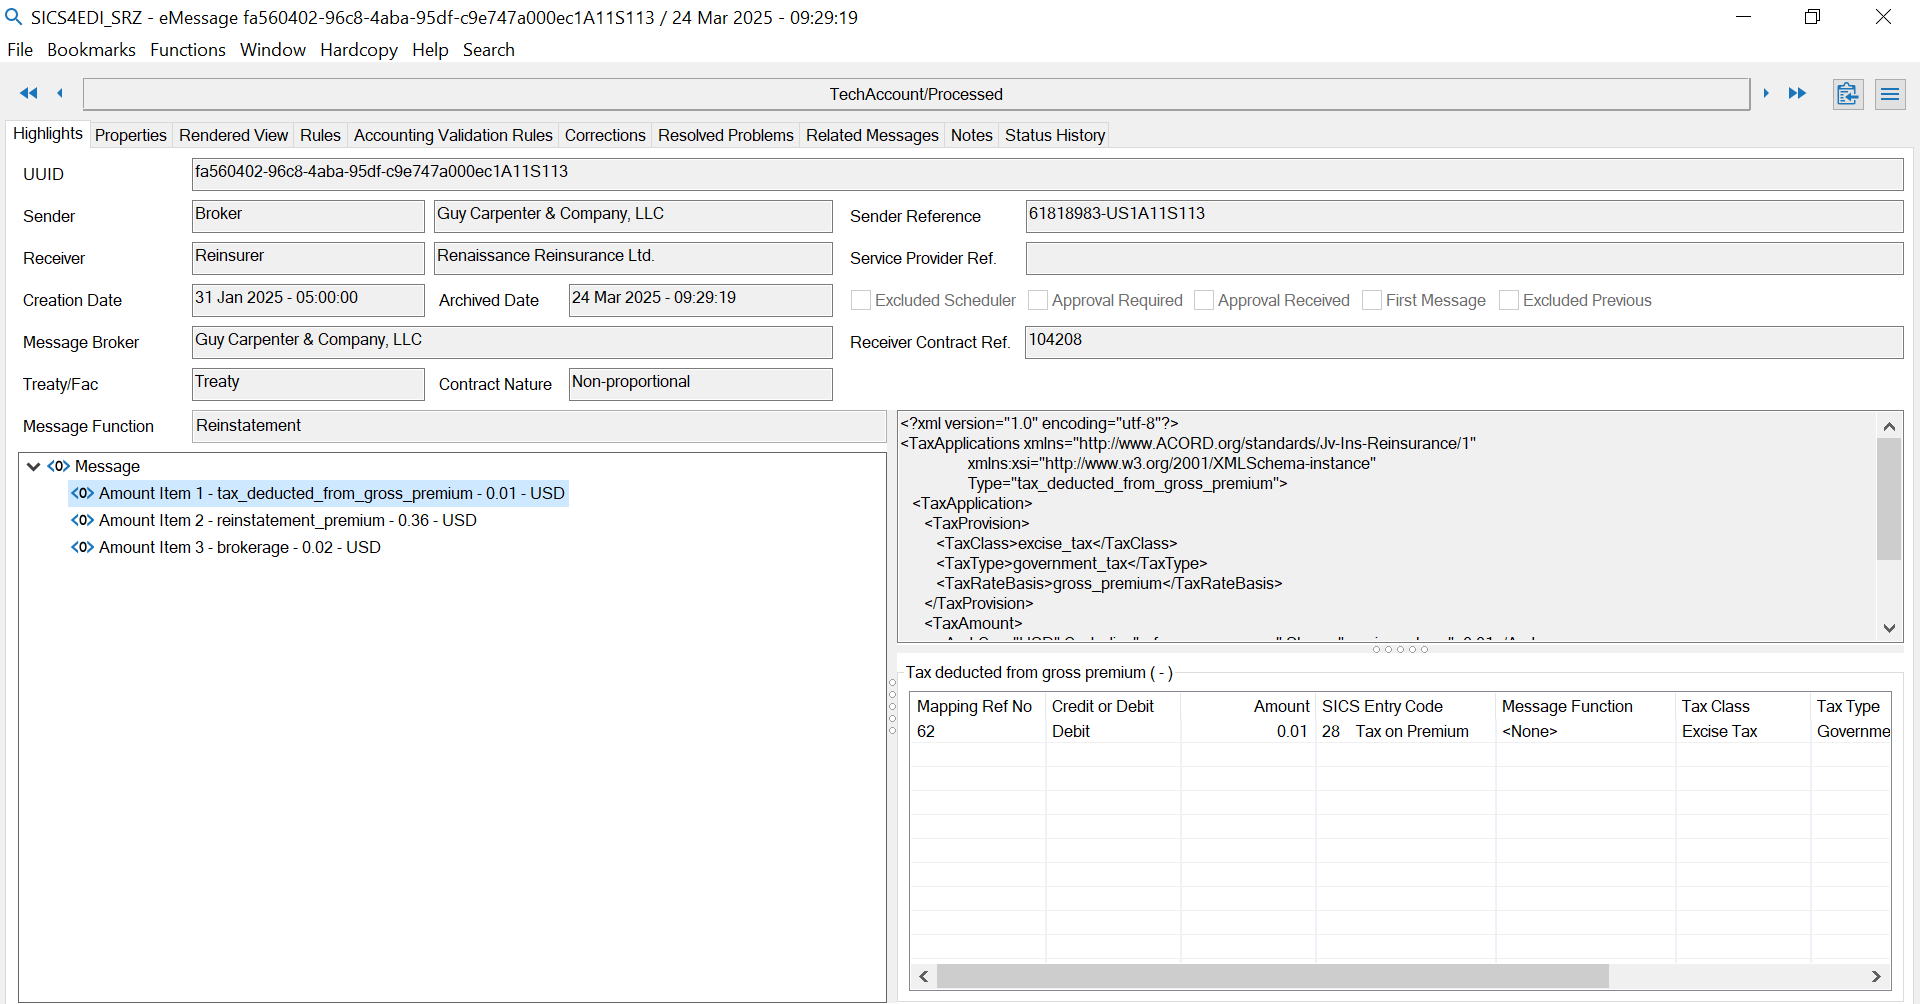Image resolution: width=1920 pixels, height=1004 pixels.
Task: Click the clipboard icon in the toolbar
Action: click(1847, 94)
